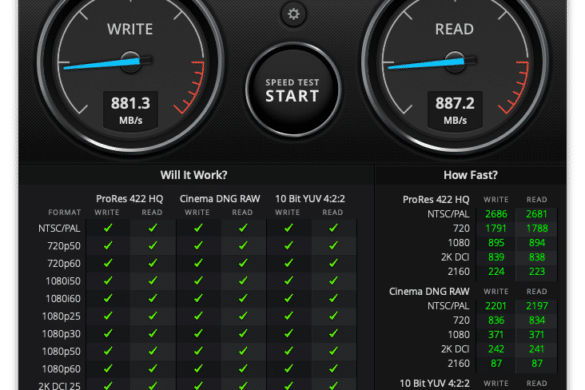Image resolution: width=585 pixels, height=390 pixels.
Task: Click the 1080i60 Cinema DNG RAW write checkmark
Action: (198, 298)
